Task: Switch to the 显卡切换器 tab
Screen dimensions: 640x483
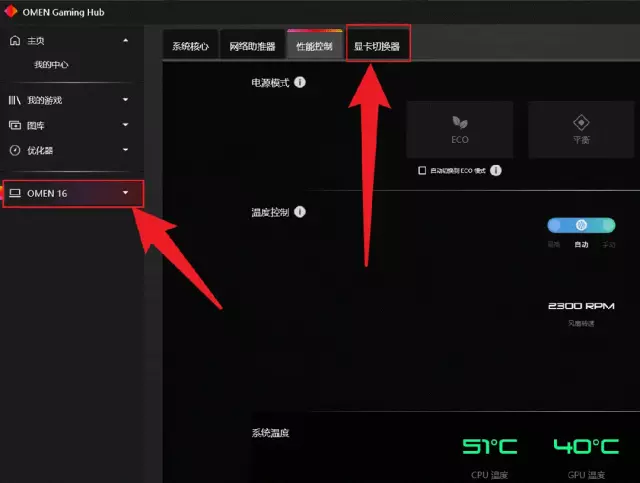Action: tap(378, 45)
